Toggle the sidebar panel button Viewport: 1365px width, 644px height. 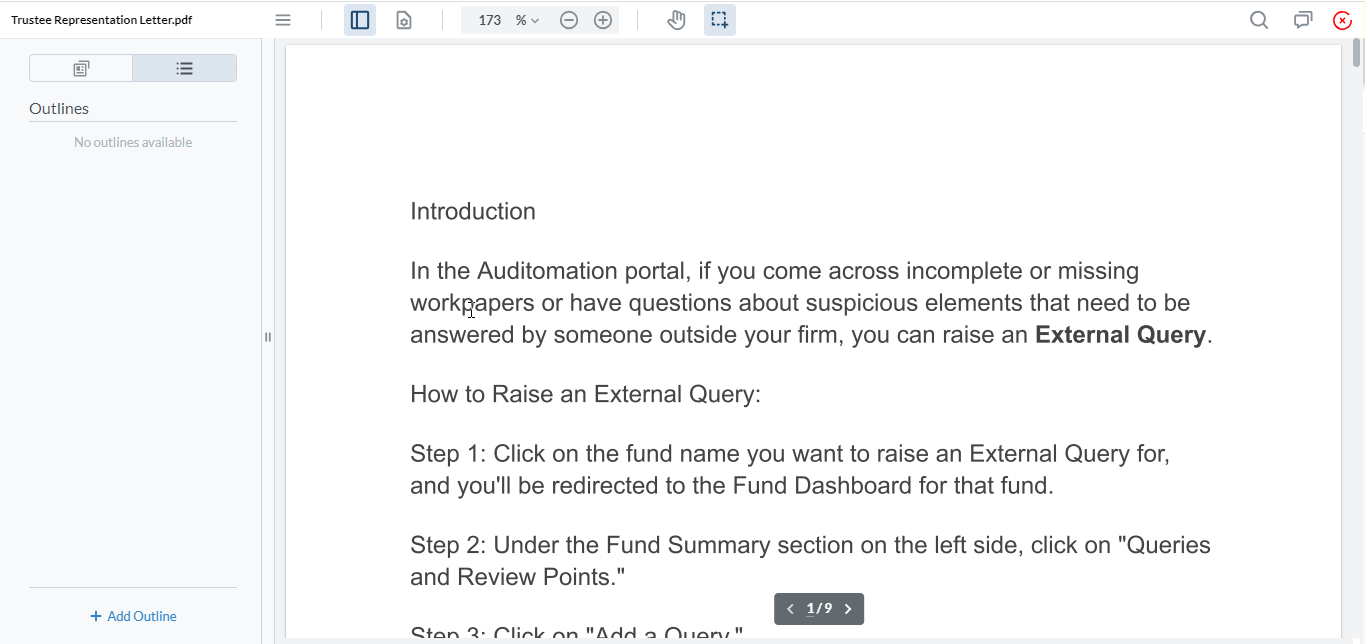tap(360, 20)
